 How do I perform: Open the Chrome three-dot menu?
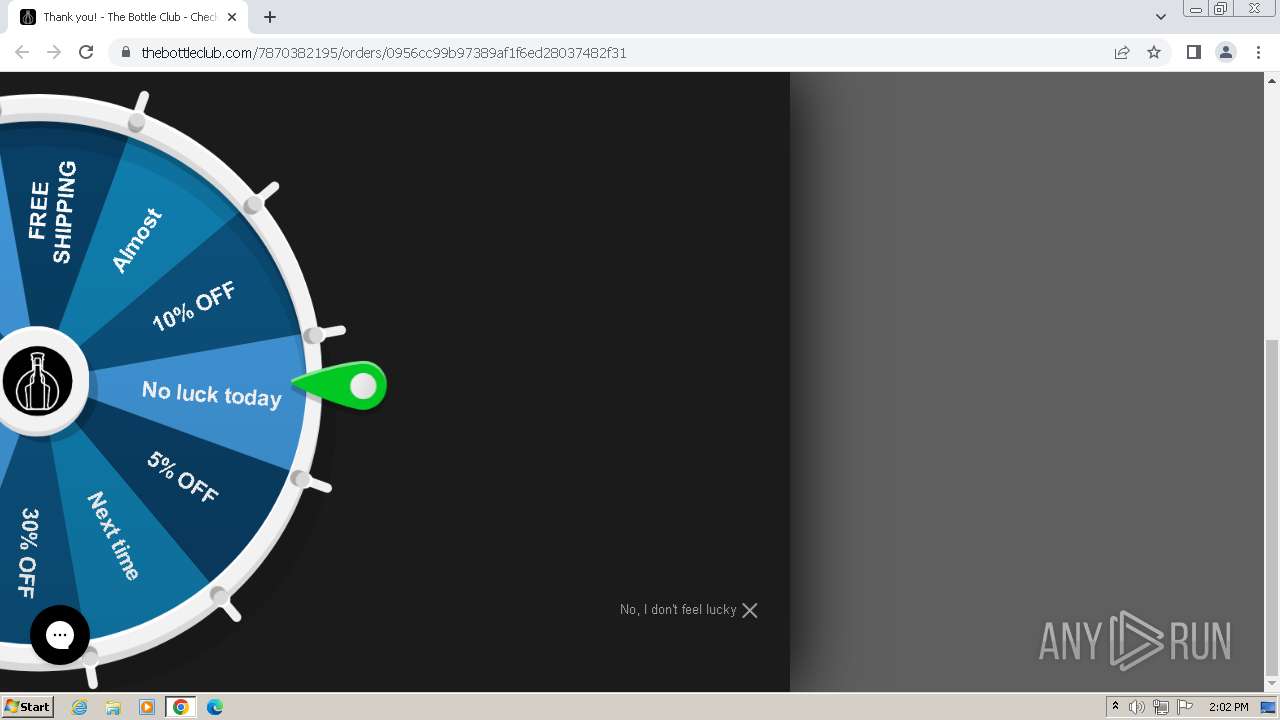click(x=1259, y=52)
